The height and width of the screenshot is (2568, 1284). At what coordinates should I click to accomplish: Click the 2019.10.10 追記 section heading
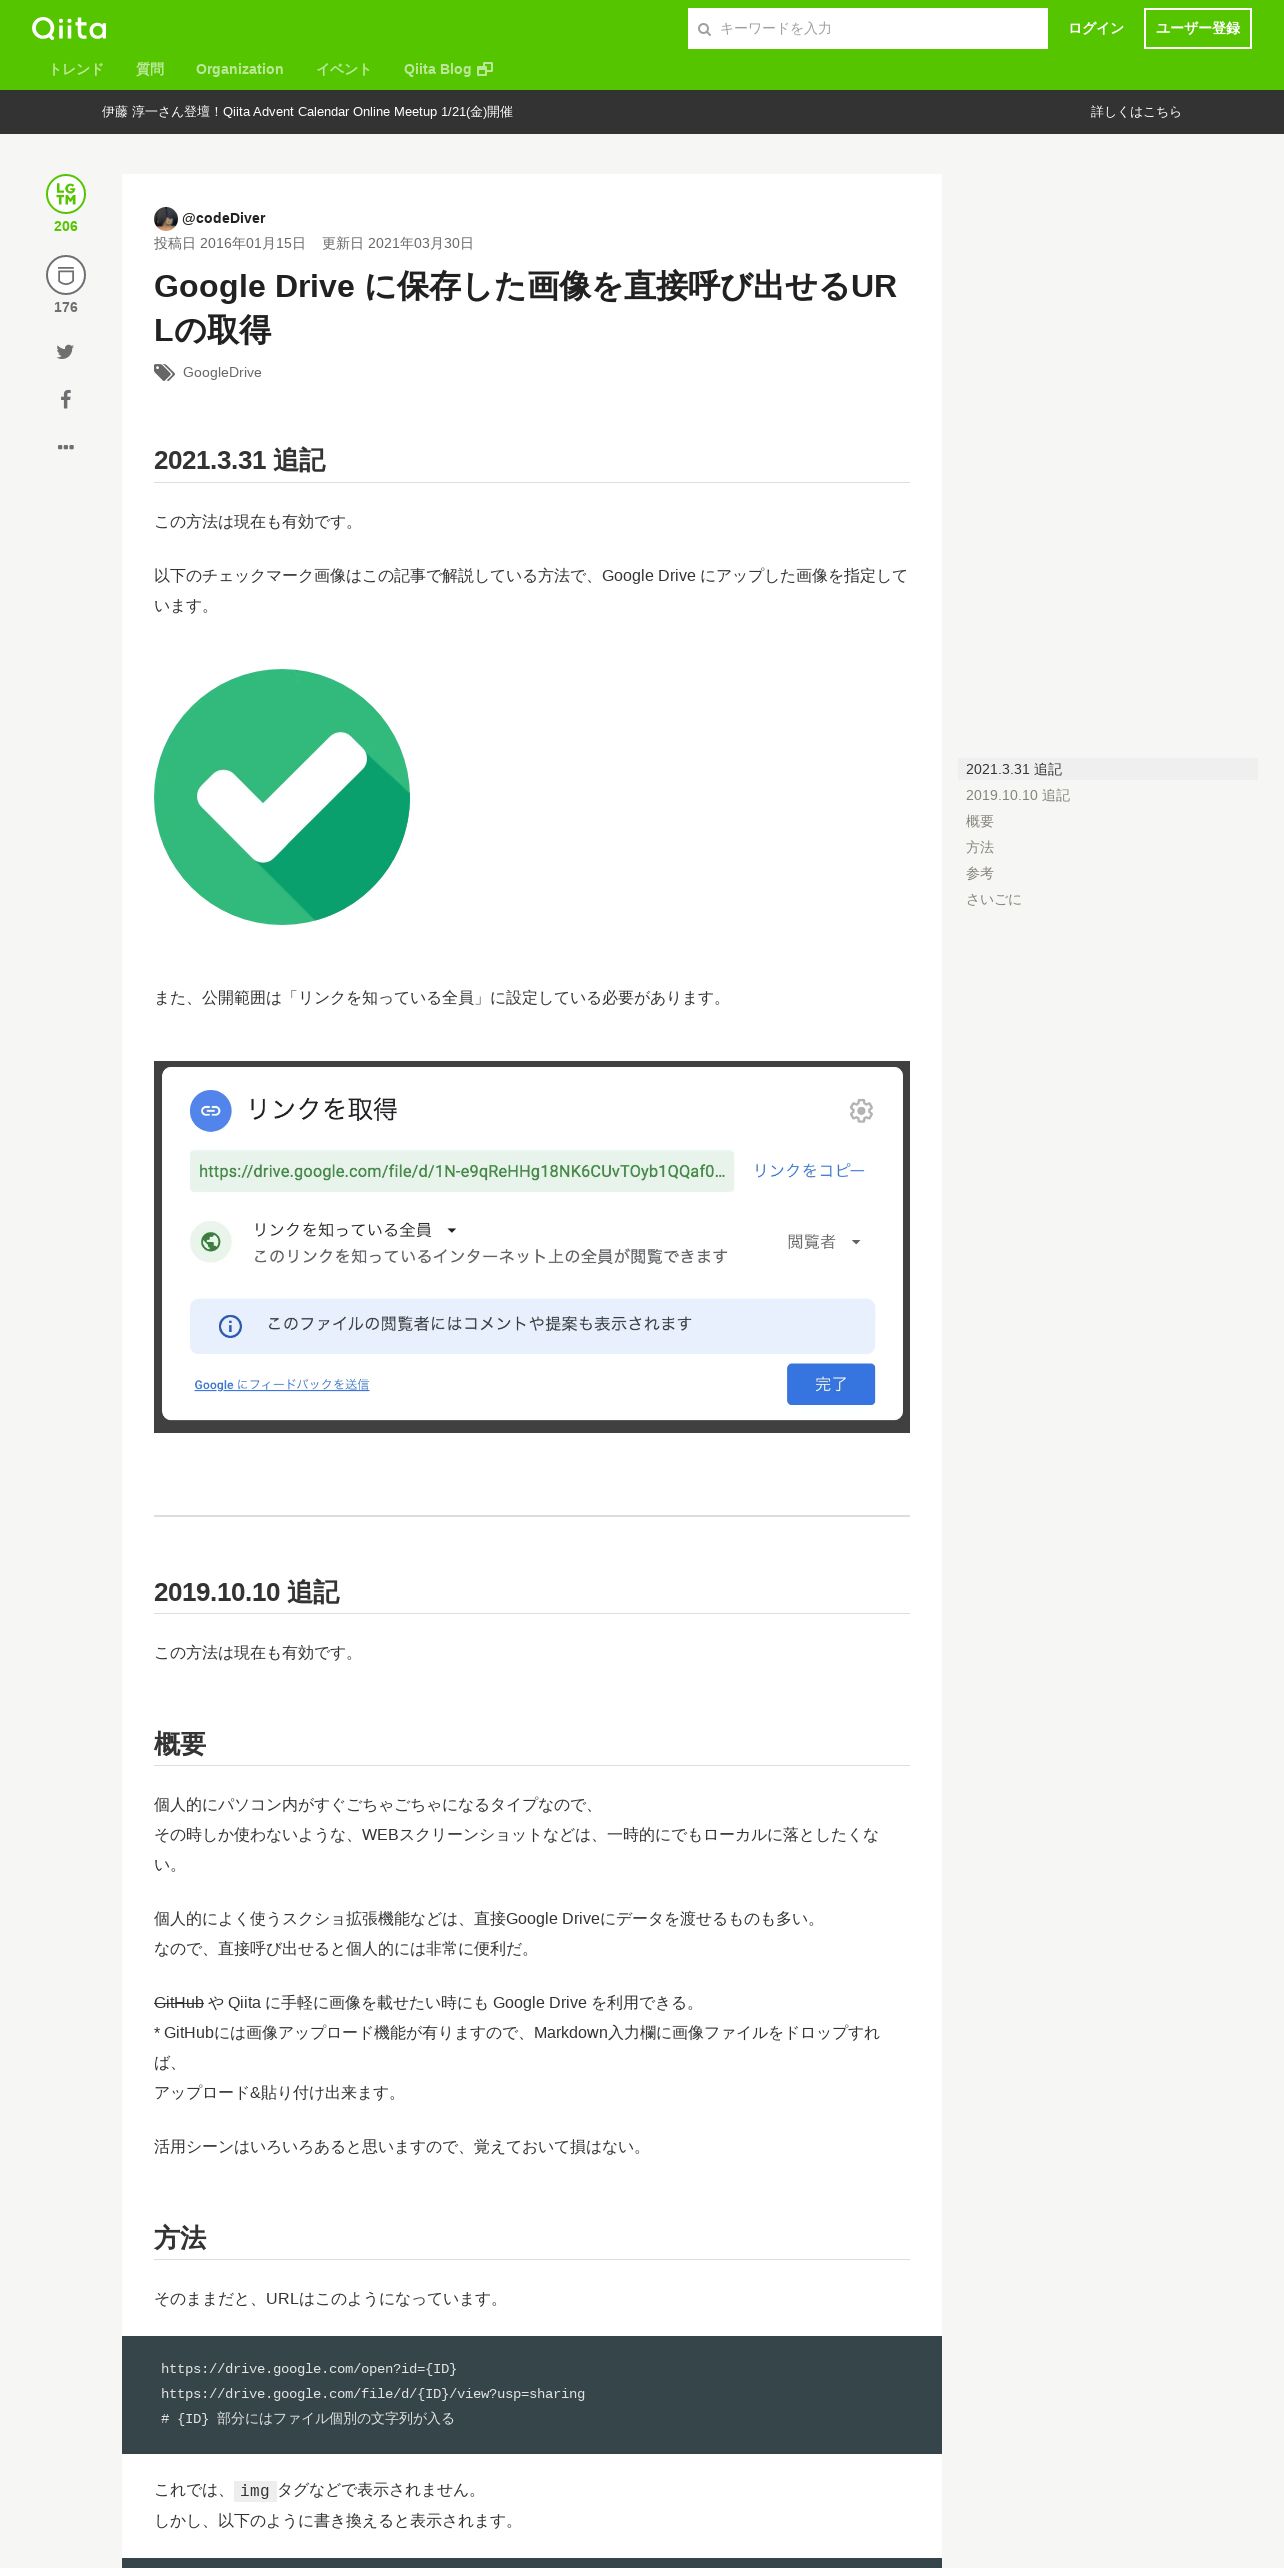pos(247,1592)
